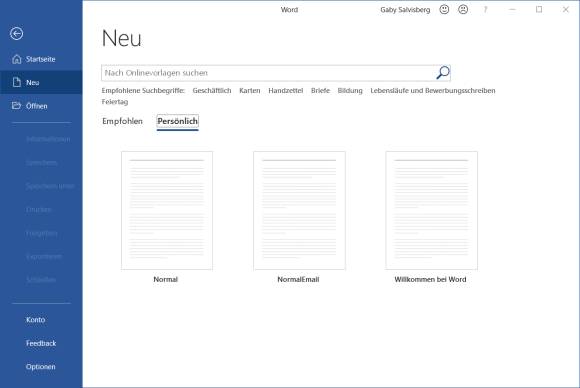The height and width of the screenshot is (388, 580).
Task: Send a frown via sad face icon
Action: [463, 10]
